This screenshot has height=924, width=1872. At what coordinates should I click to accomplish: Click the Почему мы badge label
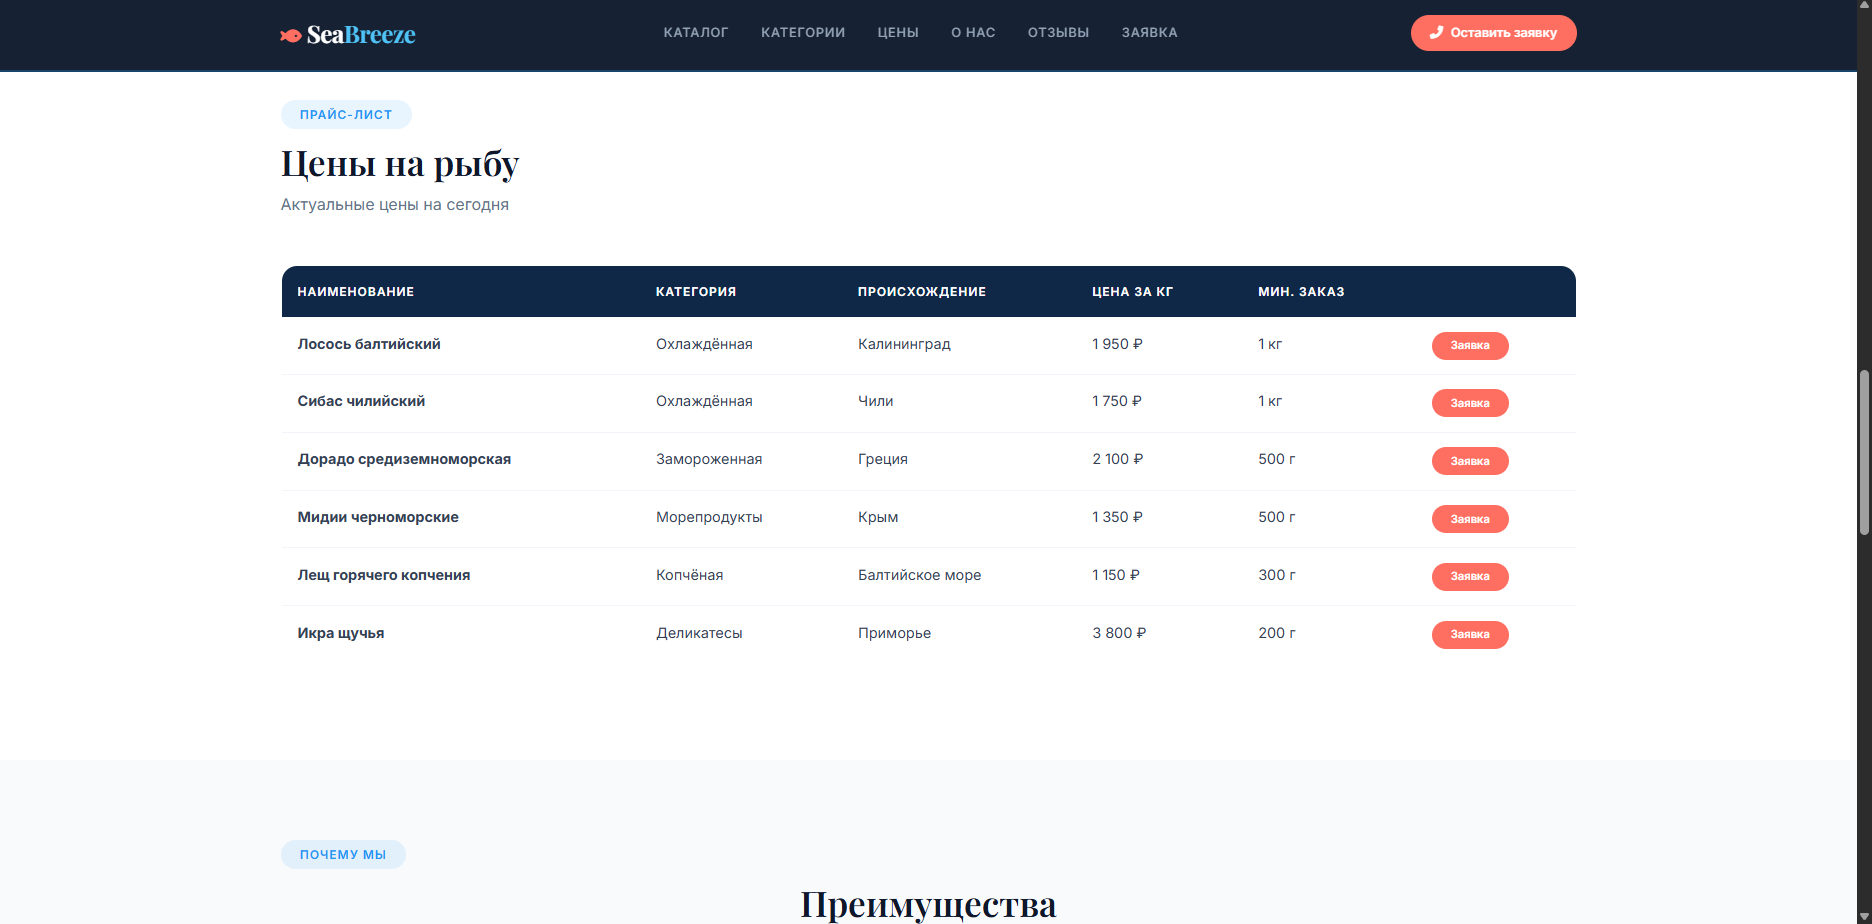coord(343,855)
